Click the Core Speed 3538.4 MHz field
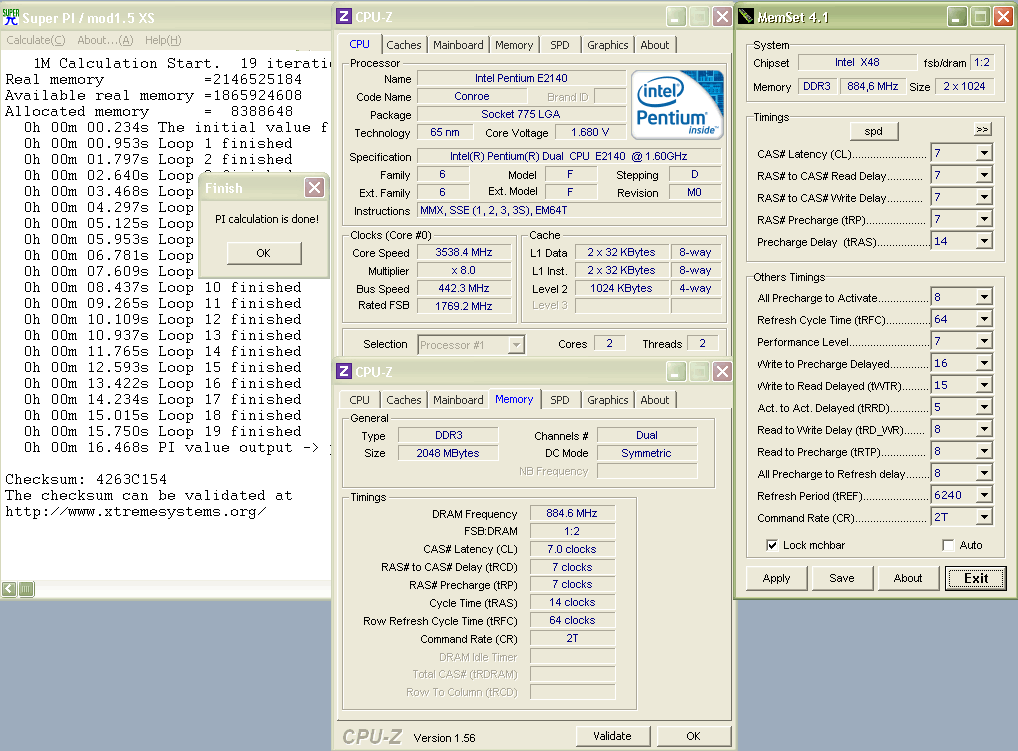 click(x=464, y=252)
